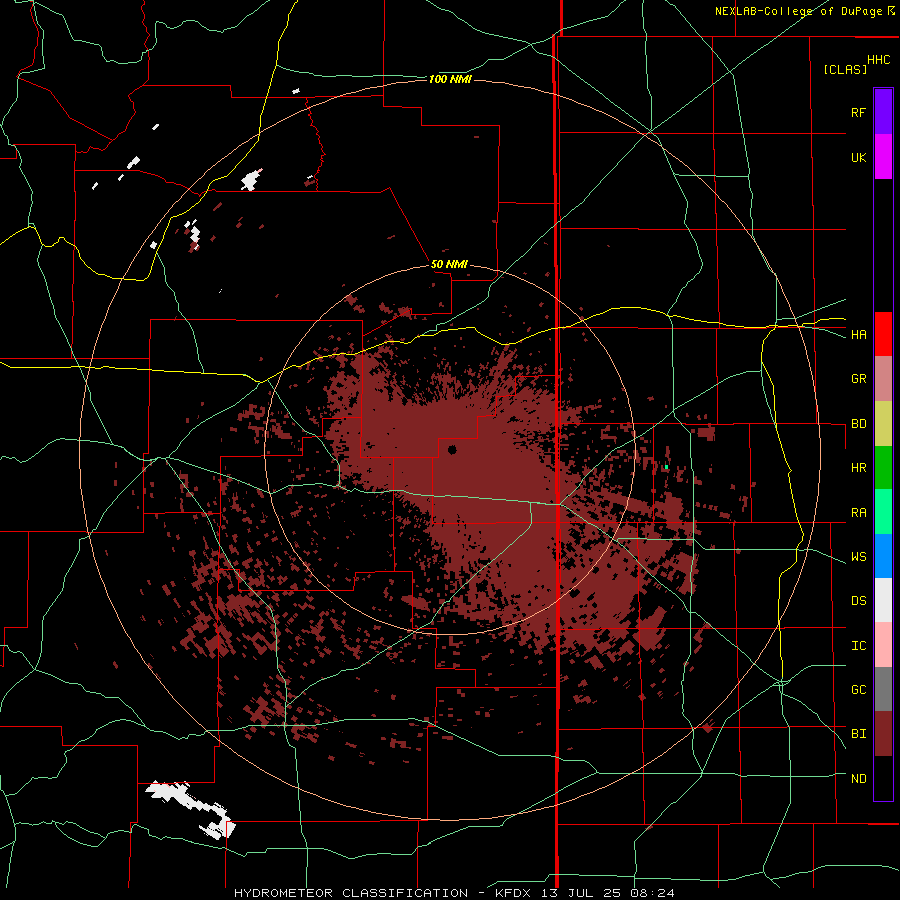Click the BD legend label

pos(858,424)
